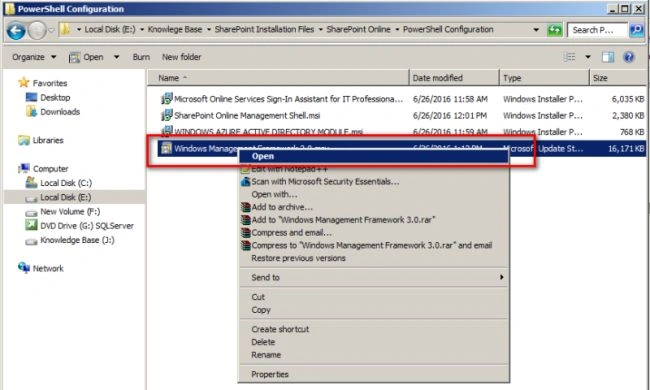Open New Volume (F:) drive
This screenshot has width=650, height=390.
pos(70,212)
